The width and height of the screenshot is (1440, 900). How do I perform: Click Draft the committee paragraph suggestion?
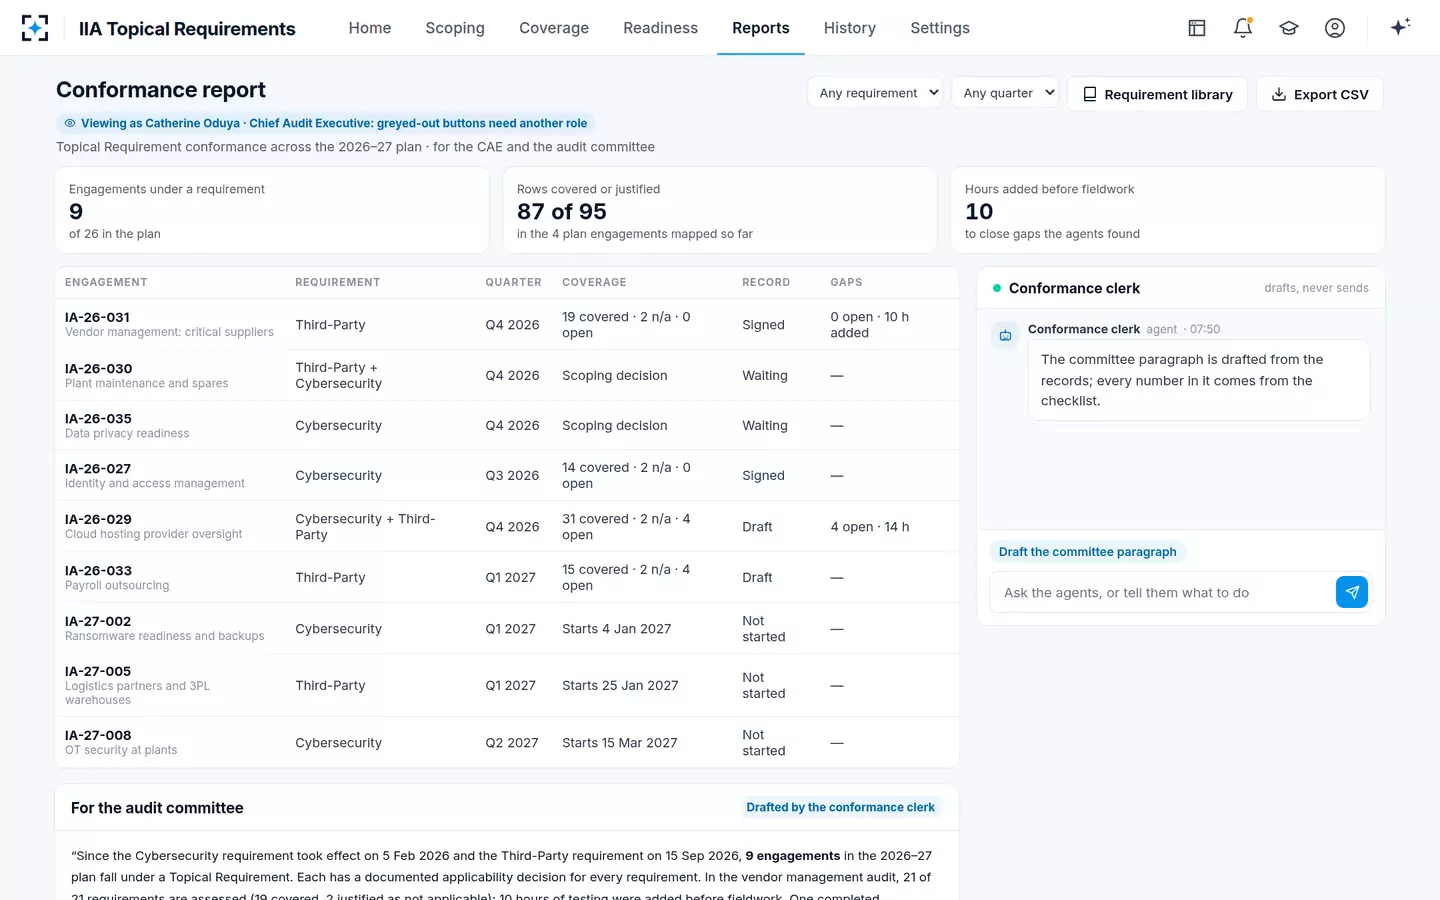[x=1088, y=552]
